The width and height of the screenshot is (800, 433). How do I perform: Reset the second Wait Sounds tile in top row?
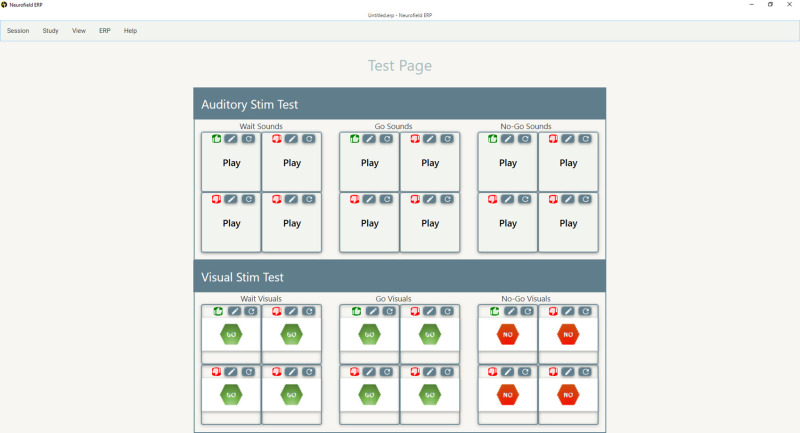point(309,139)
